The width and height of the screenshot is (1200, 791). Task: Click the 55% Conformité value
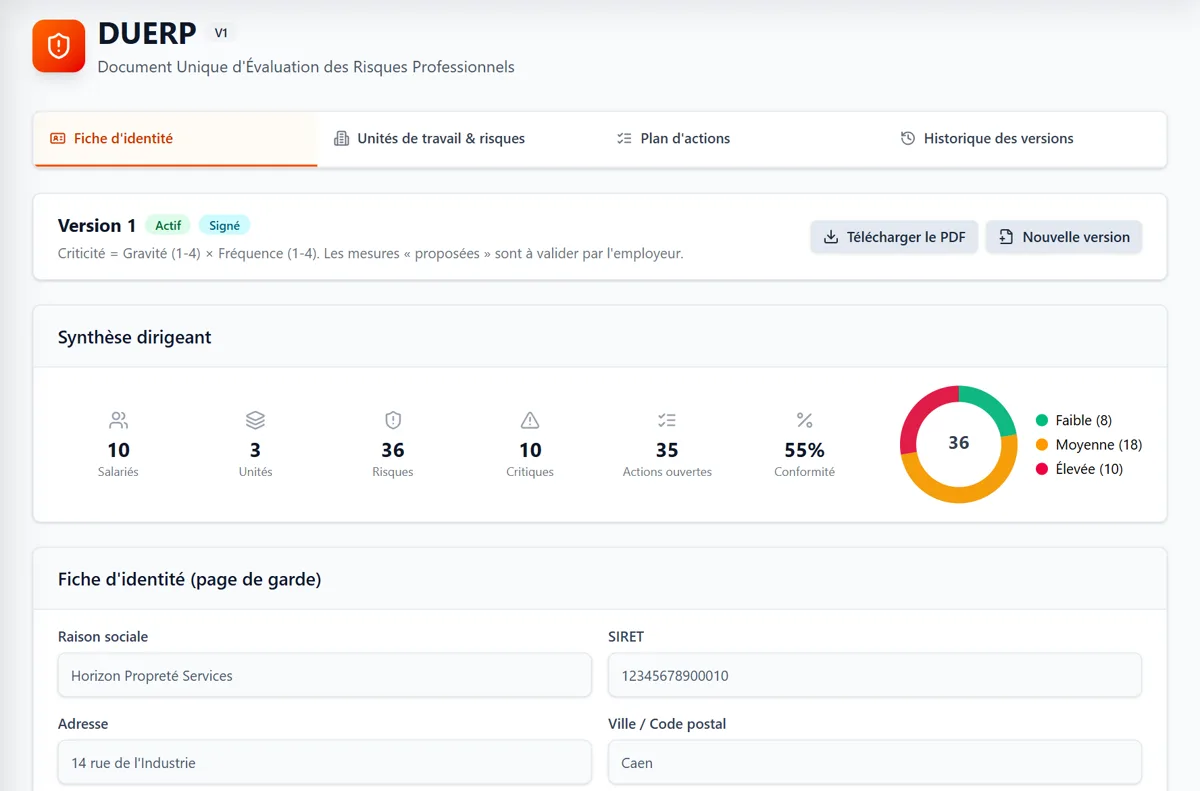[x=804, y=450]
